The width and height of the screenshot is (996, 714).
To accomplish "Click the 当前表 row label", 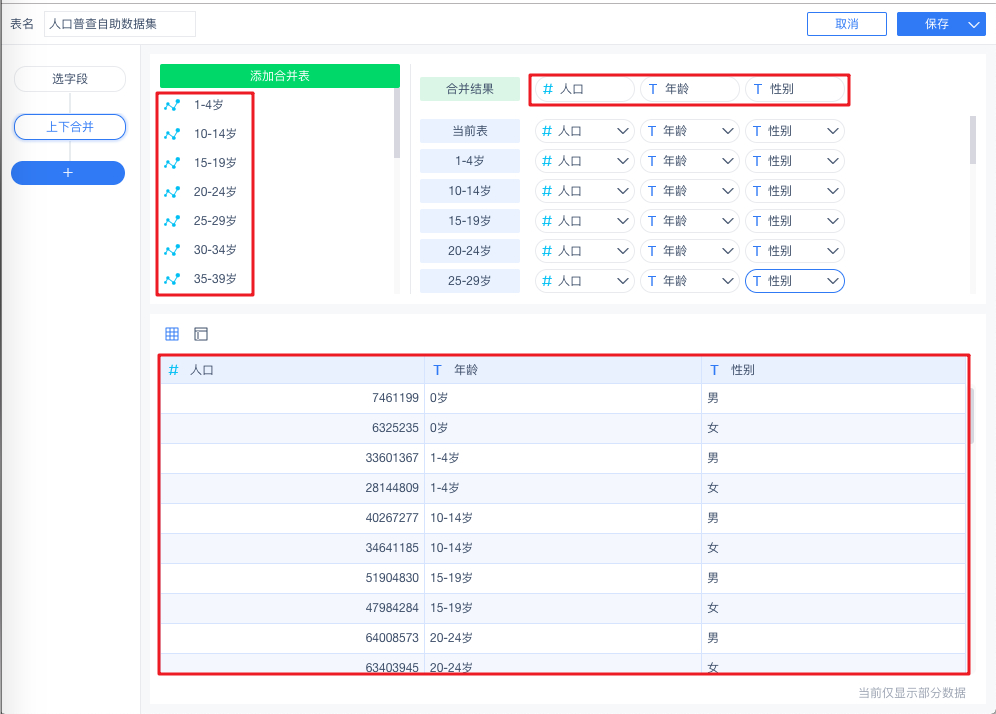I will coord(469,131).
